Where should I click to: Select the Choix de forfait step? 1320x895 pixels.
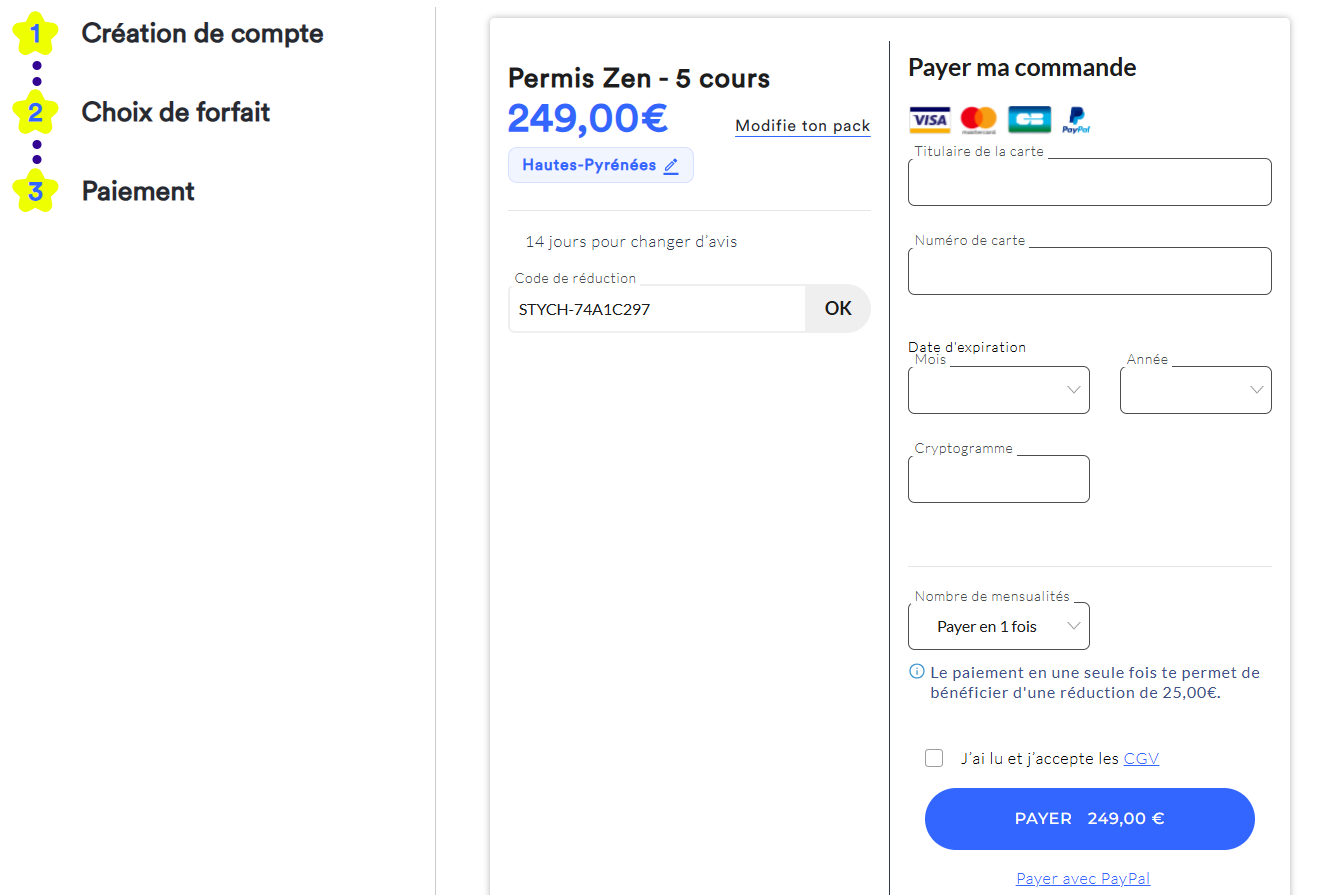[x=175, y=112]
